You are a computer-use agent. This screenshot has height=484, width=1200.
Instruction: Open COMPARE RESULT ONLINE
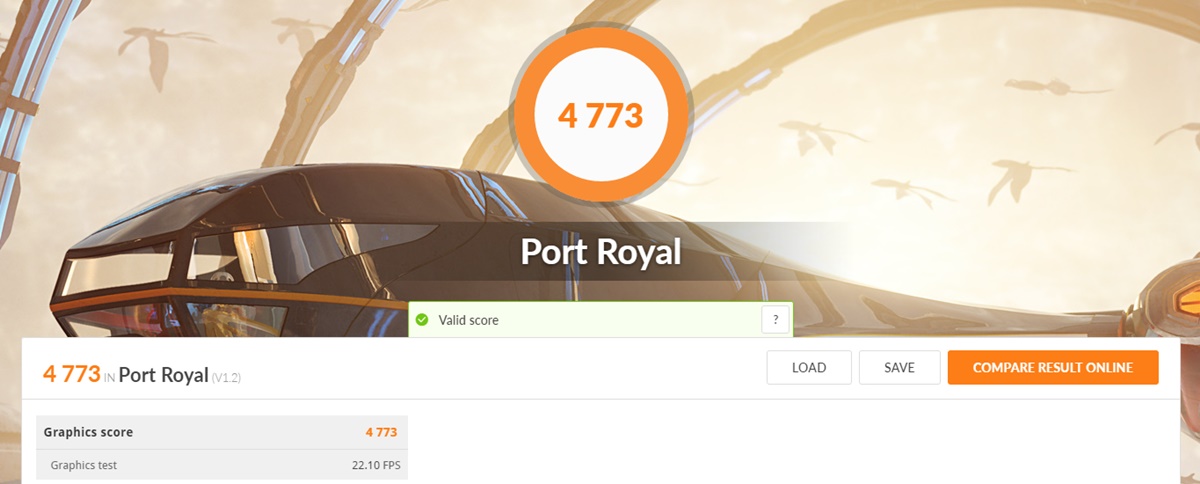point(1053,368)
